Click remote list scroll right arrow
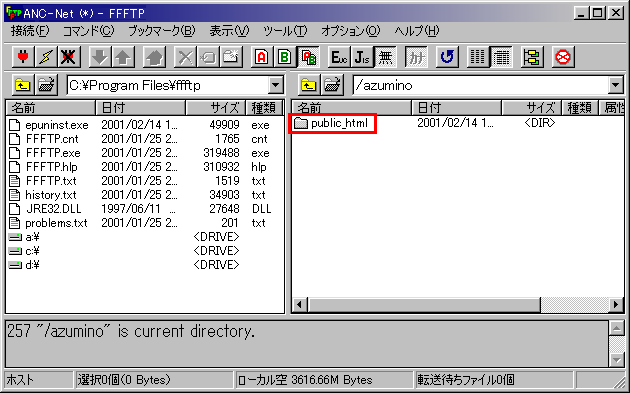Viewport: 630px width, 393px height. pyautogui.click(x=616, y=305)
